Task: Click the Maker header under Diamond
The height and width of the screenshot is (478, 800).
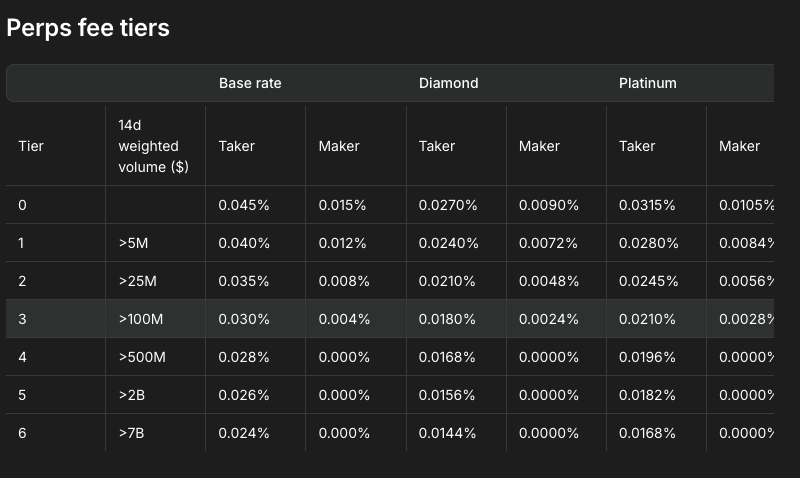Action: [x=539, y=146]
